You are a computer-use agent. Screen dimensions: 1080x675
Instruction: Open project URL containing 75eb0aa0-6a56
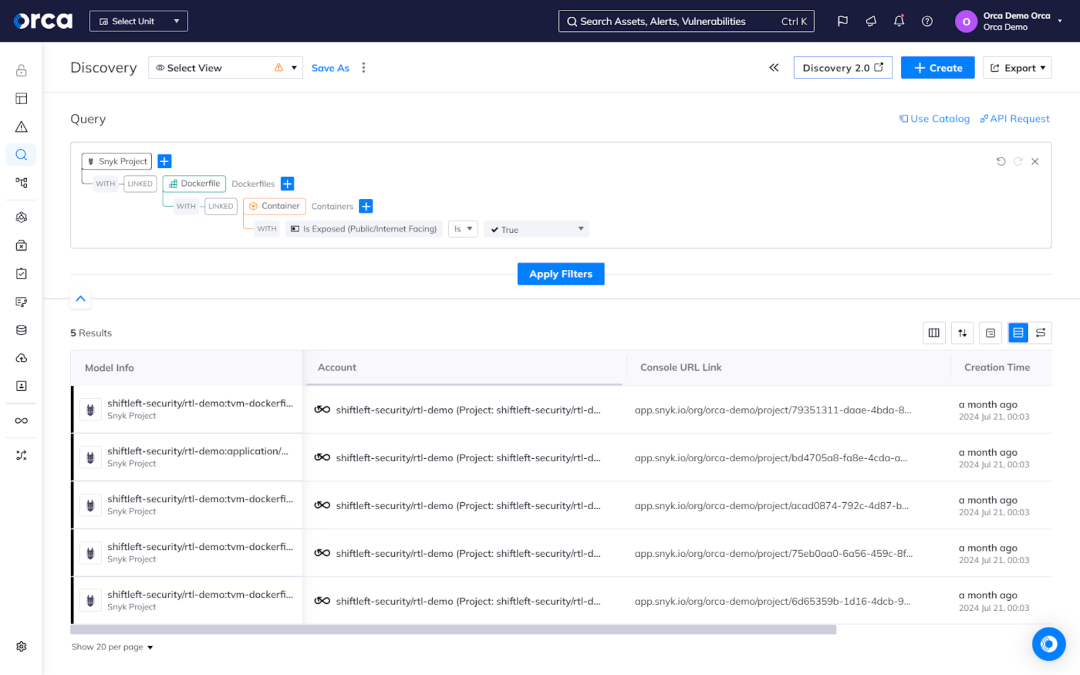[773, 553]
